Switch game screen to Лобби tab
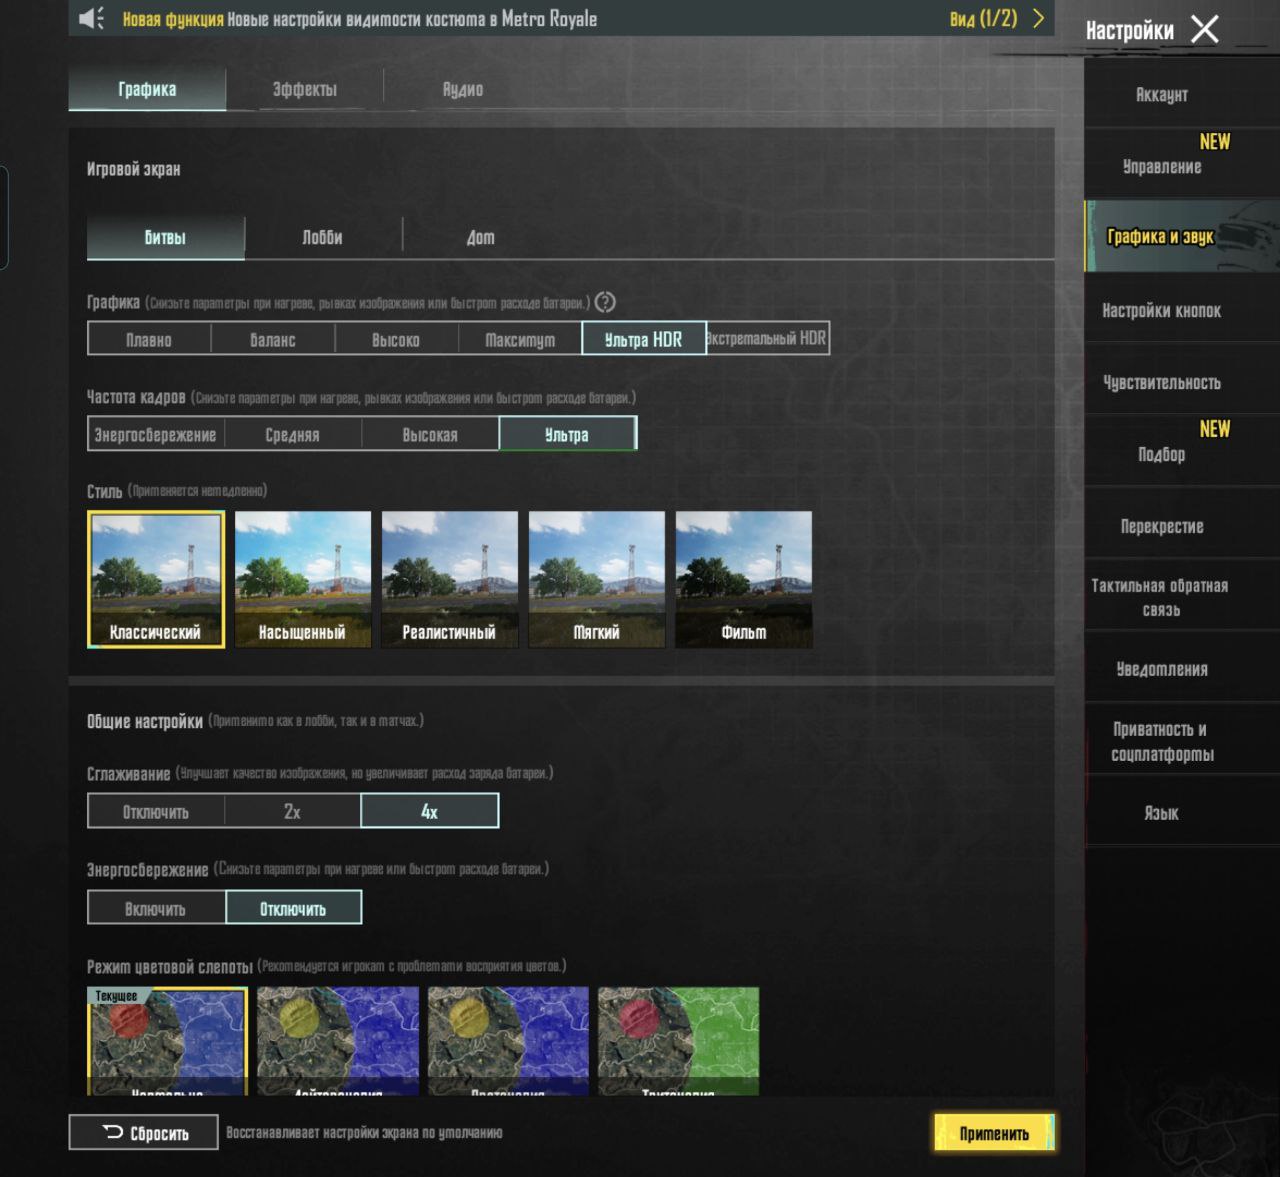The height and width of the screenshot is (1177, 1280). (x=323, y=237)
